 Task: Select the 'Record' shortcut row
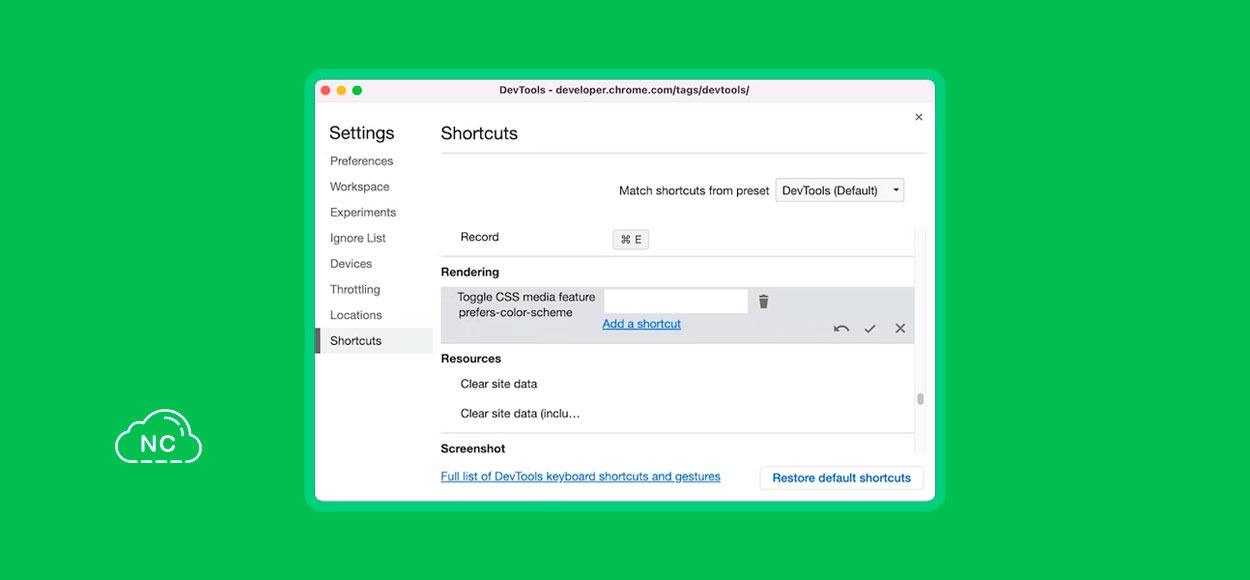click(x=677, y=238)
